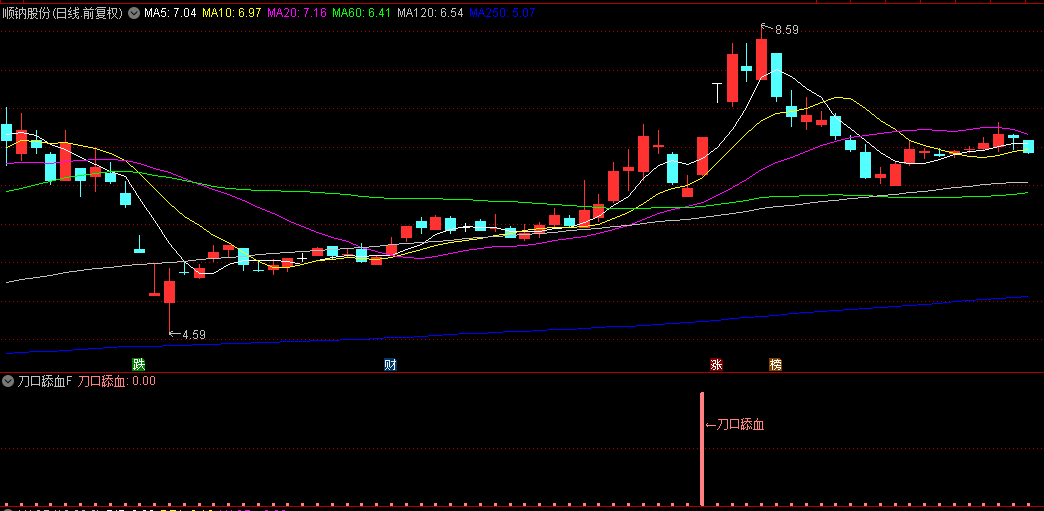Click the MA5: 7.04 moving average label
Image resolution: width=1044 pixels, height=511 pixels.
tap(170, 13)
